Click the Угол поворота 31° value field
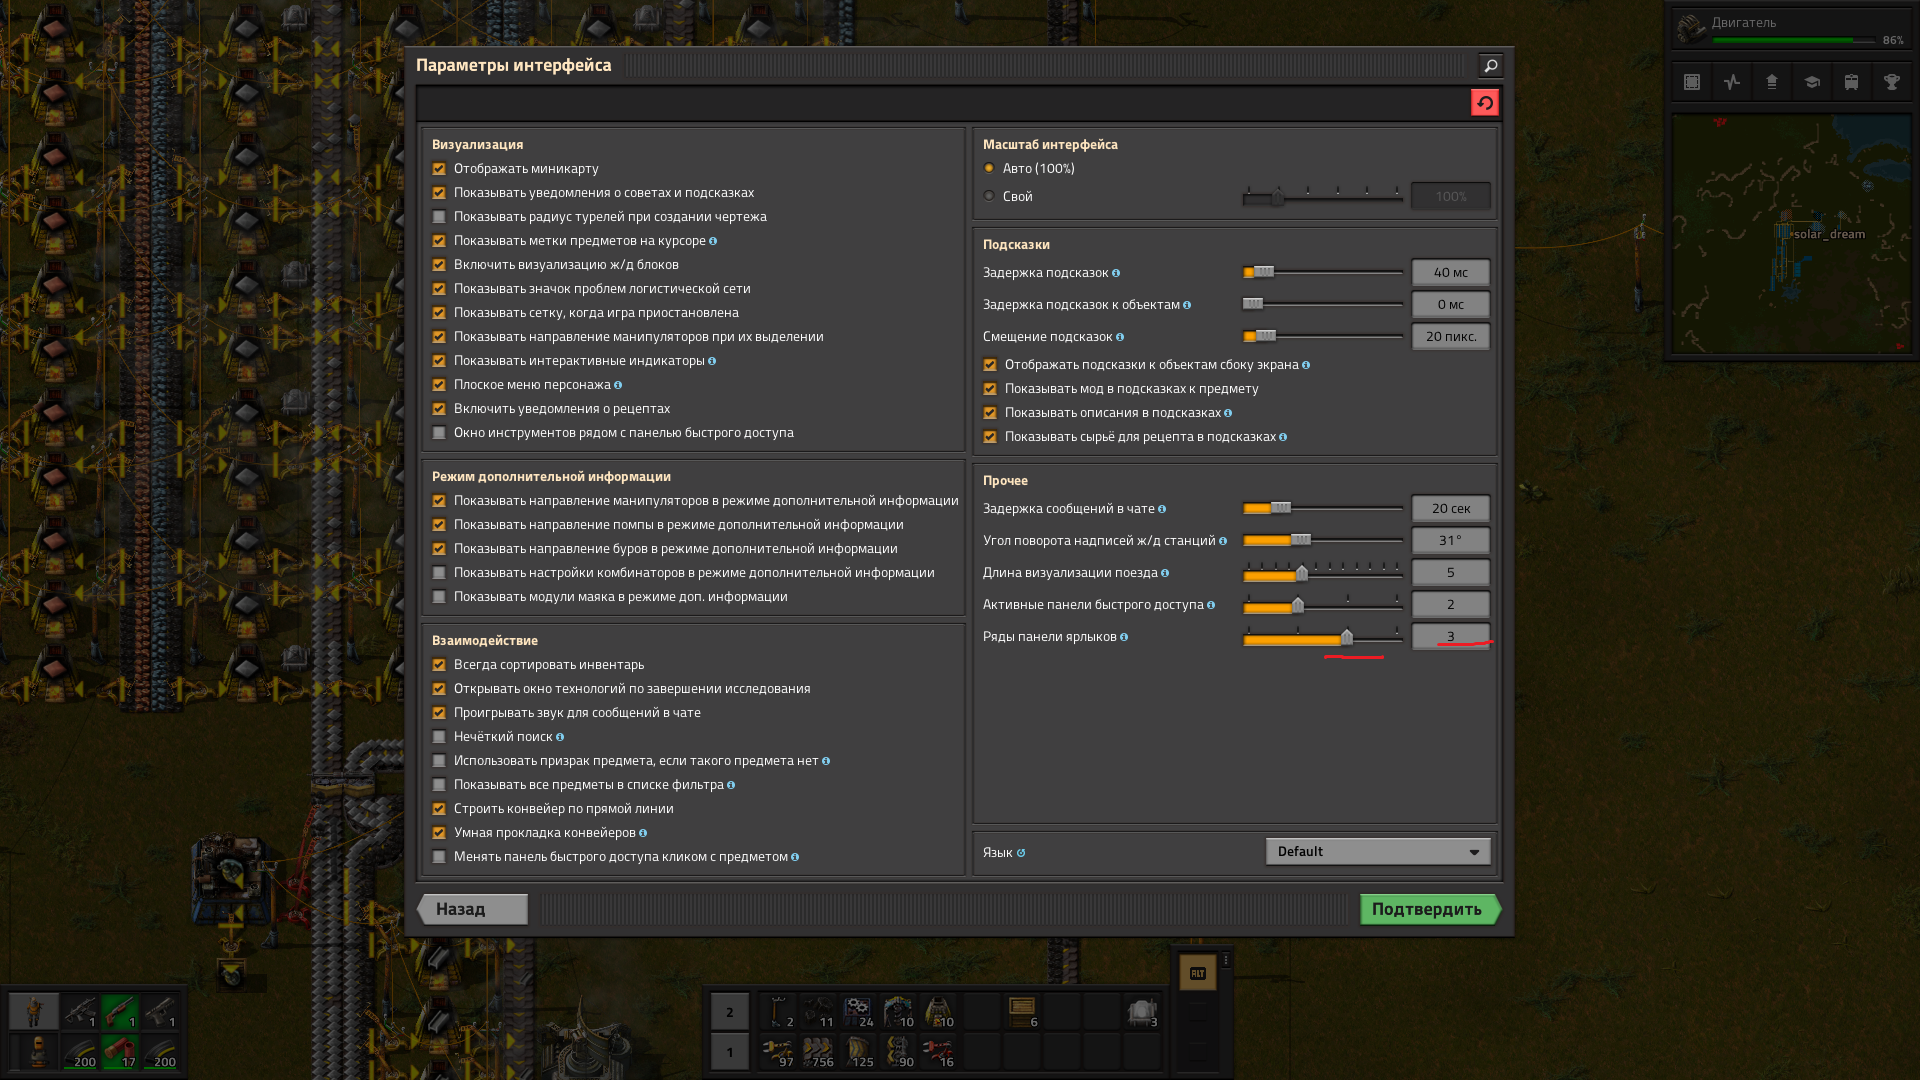 [1451, 540]
